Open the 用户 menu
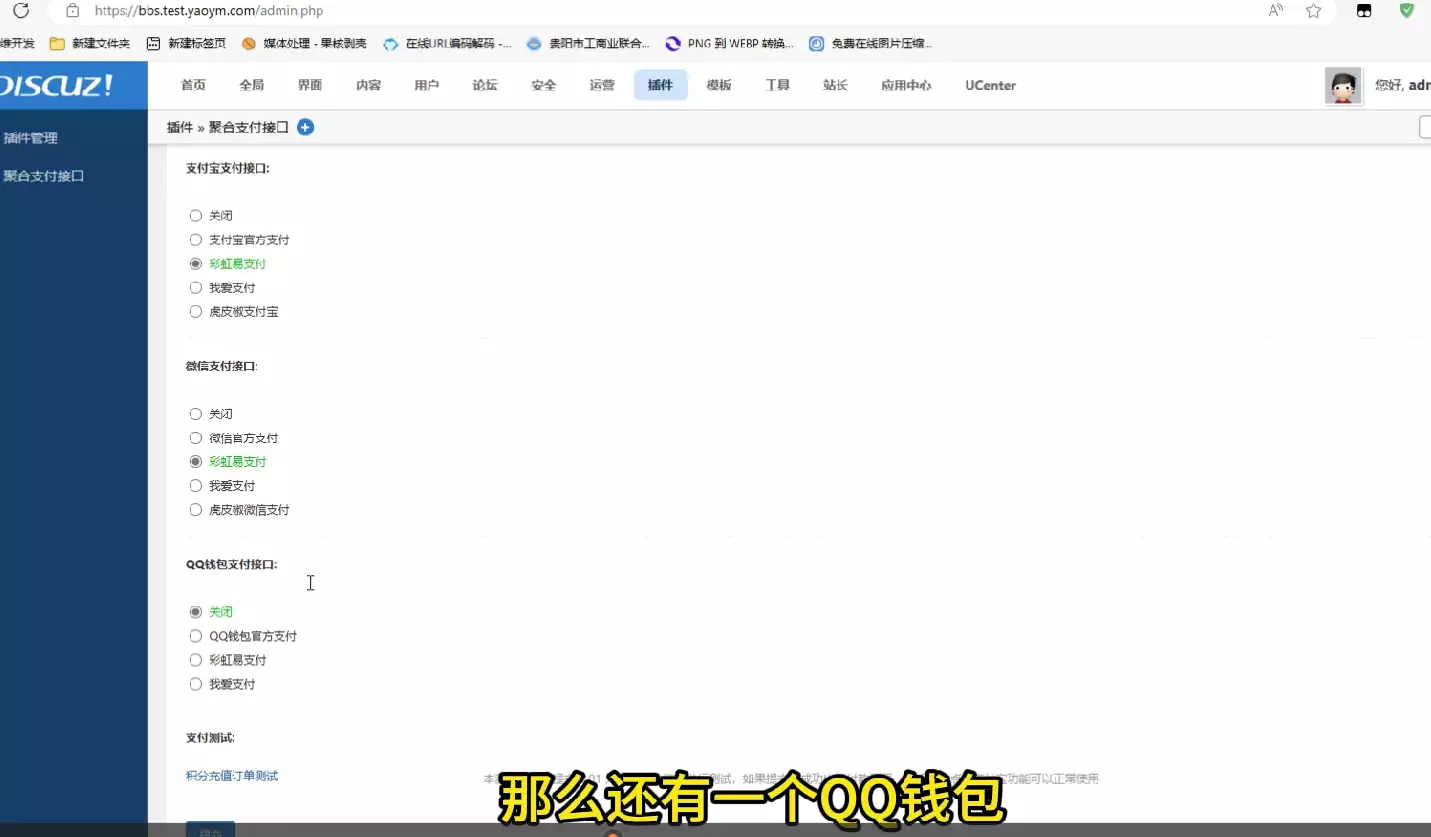This screenshot has height=837, width=1431. coord(427,85)
